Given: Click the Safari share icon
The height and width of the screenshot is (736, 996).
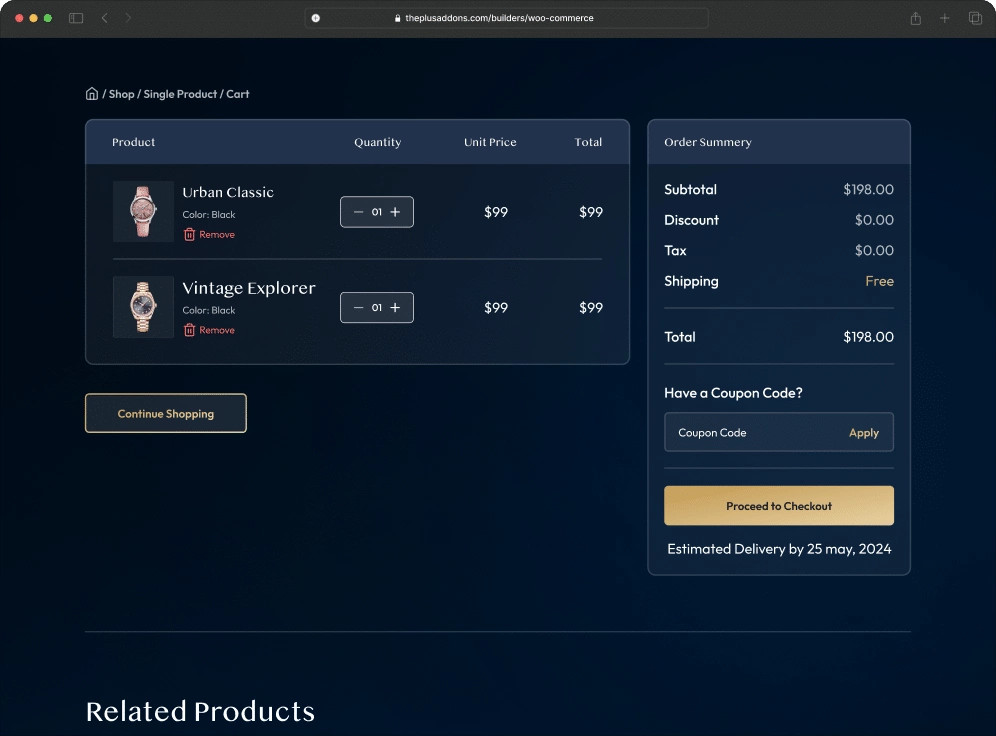Looking at the screenshot, I should (915, 18).
